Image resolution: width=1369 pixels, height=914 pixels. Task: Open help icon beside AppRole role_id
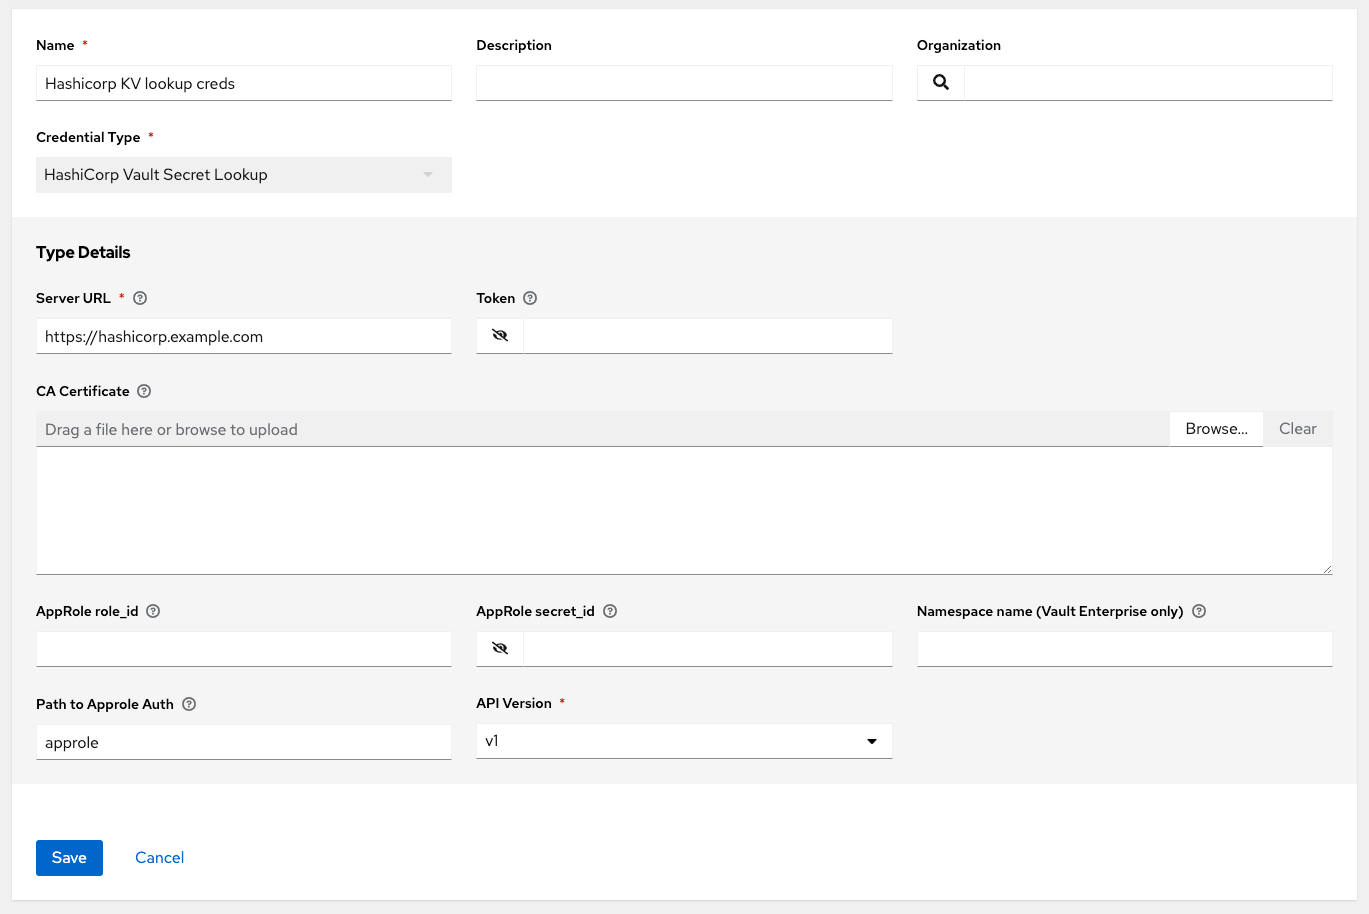pyautogui.click(x=153, y=611)
